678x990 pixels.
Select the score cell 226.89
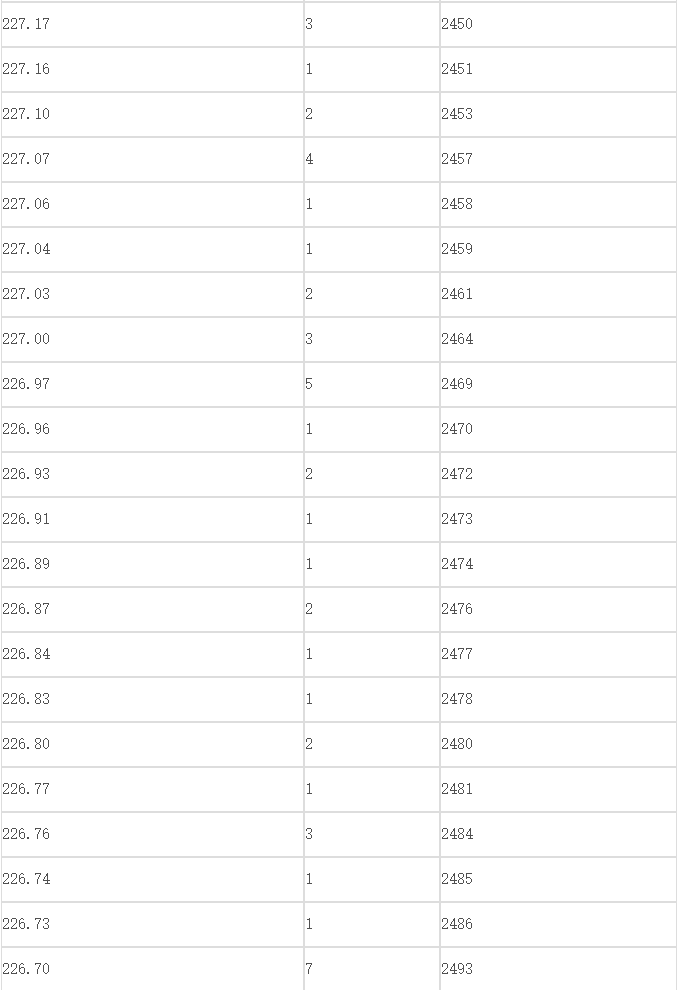pos(152,564)
